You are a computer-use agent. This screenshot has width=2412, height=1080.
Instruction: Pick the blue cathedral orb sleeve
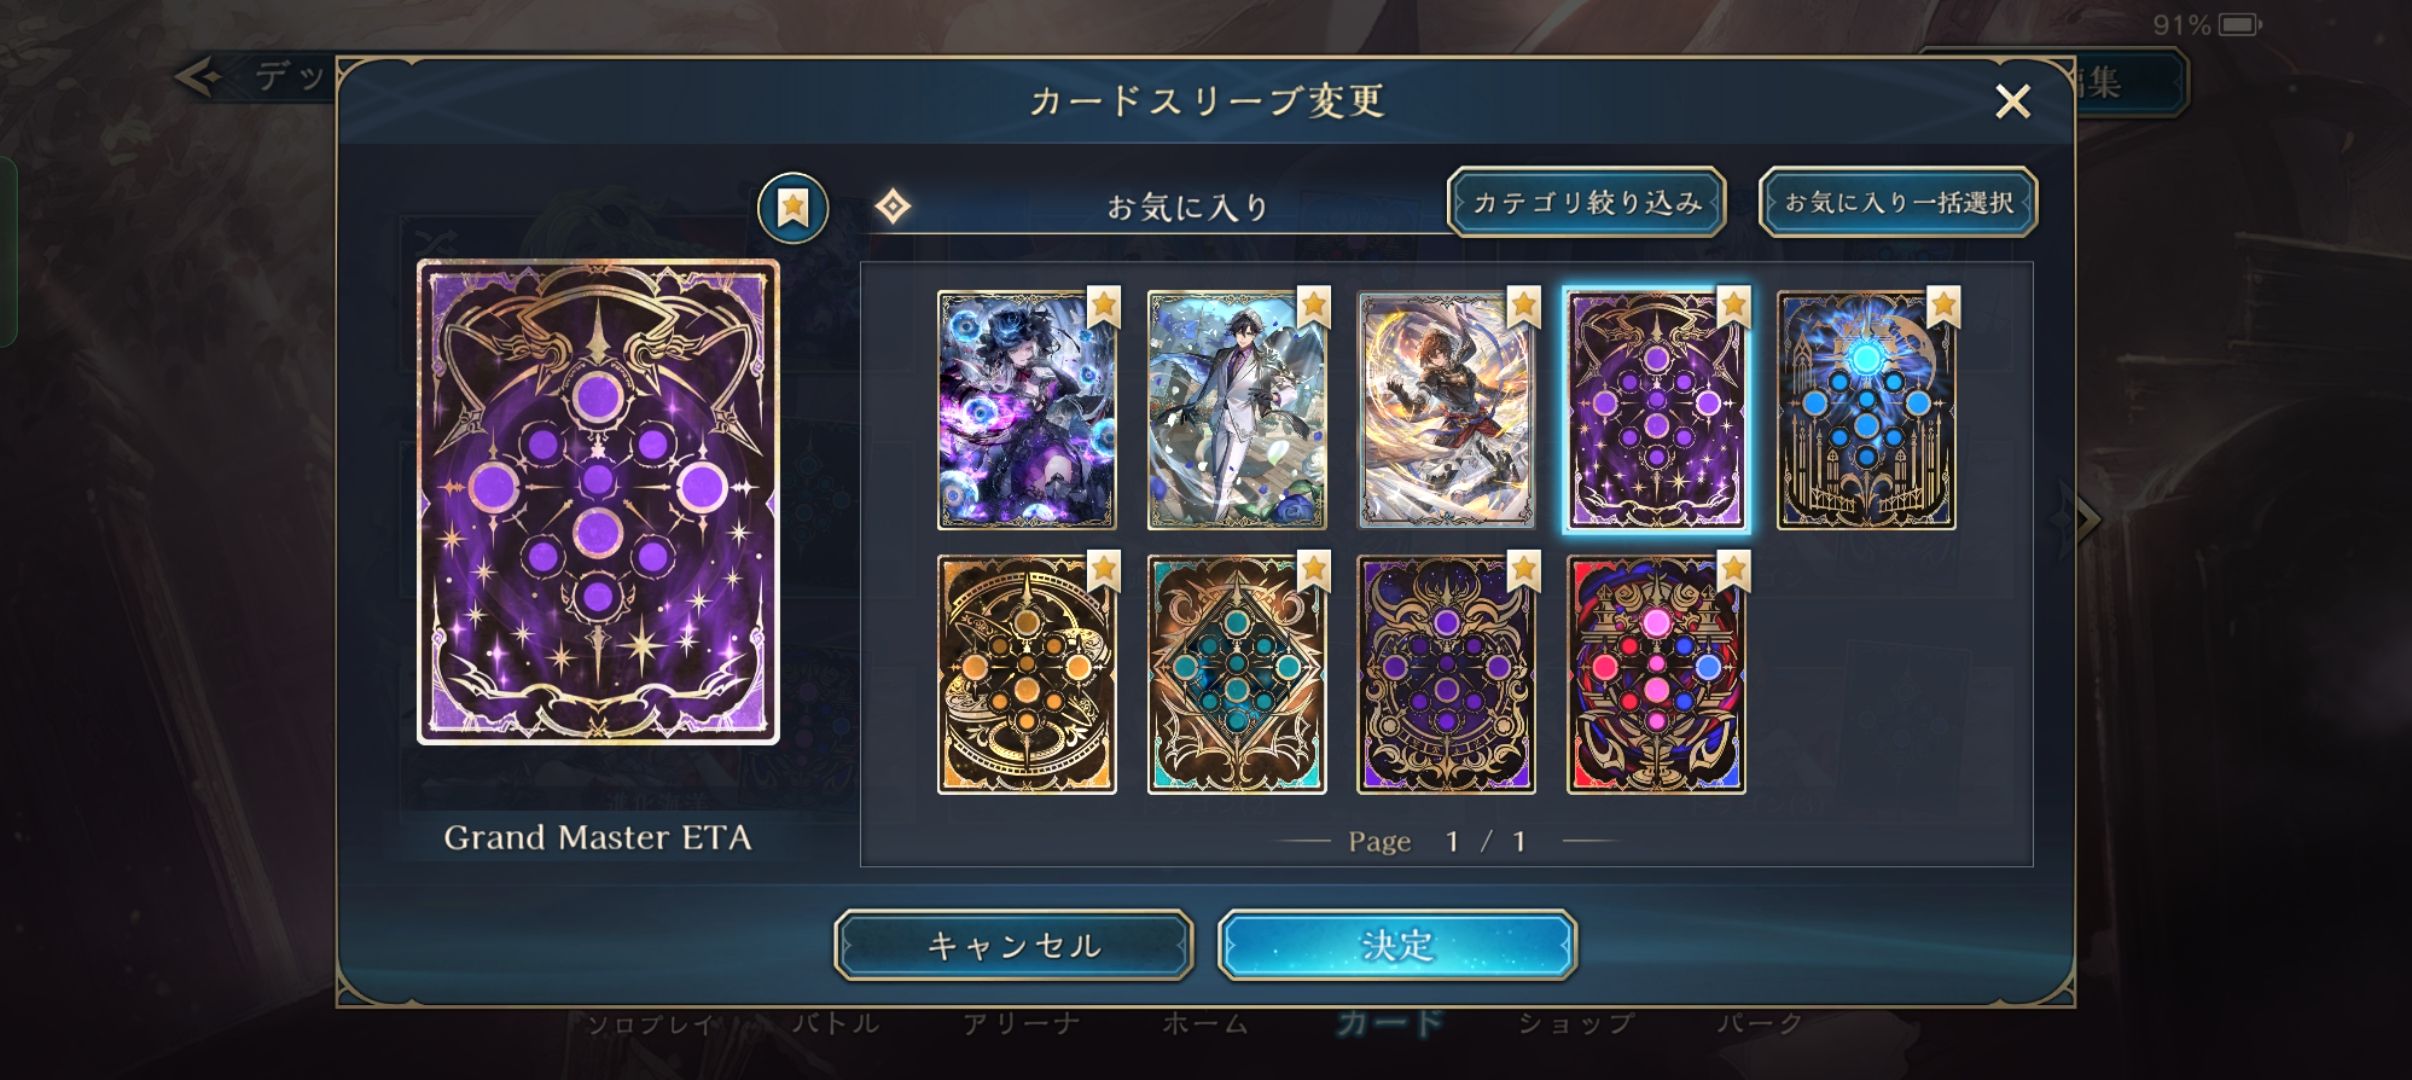tap(1866, 410)
